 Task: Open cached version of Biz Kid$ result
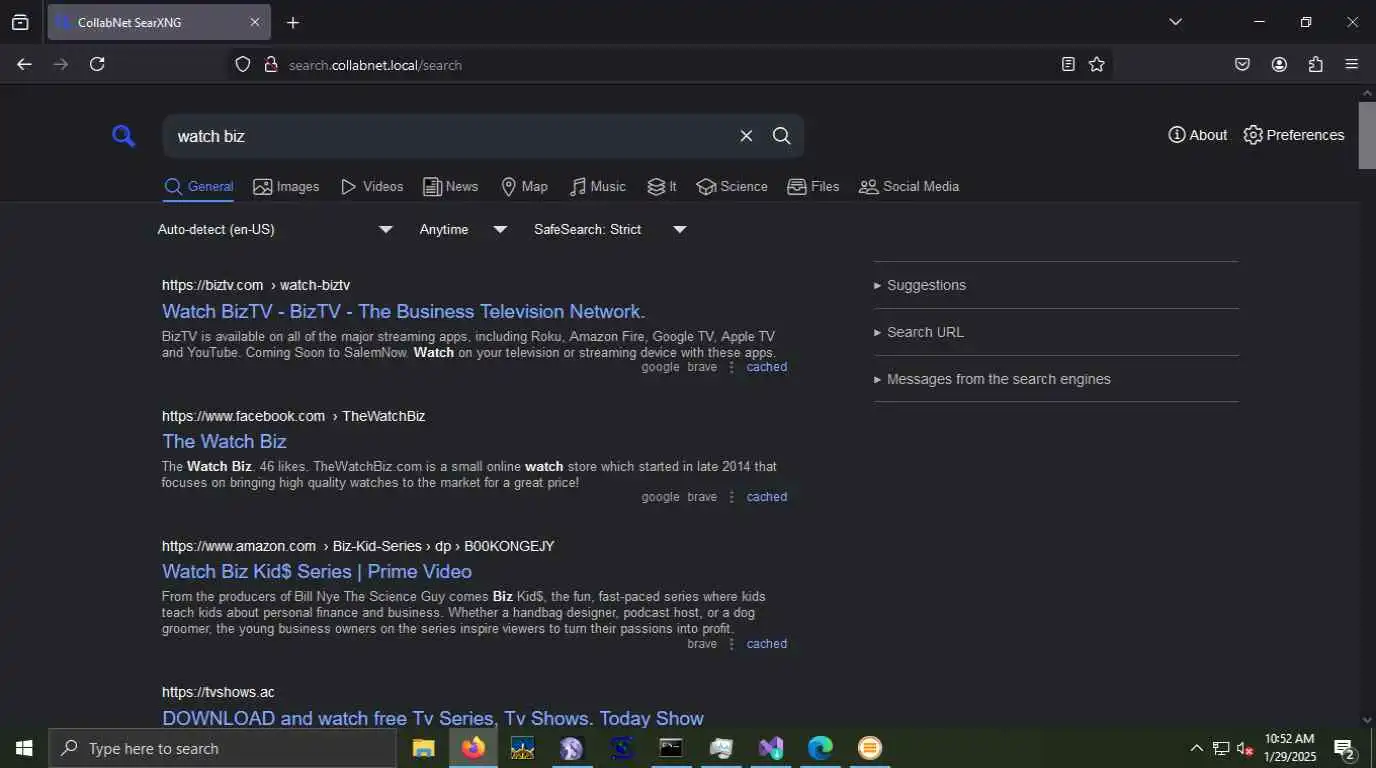[767, 644]
